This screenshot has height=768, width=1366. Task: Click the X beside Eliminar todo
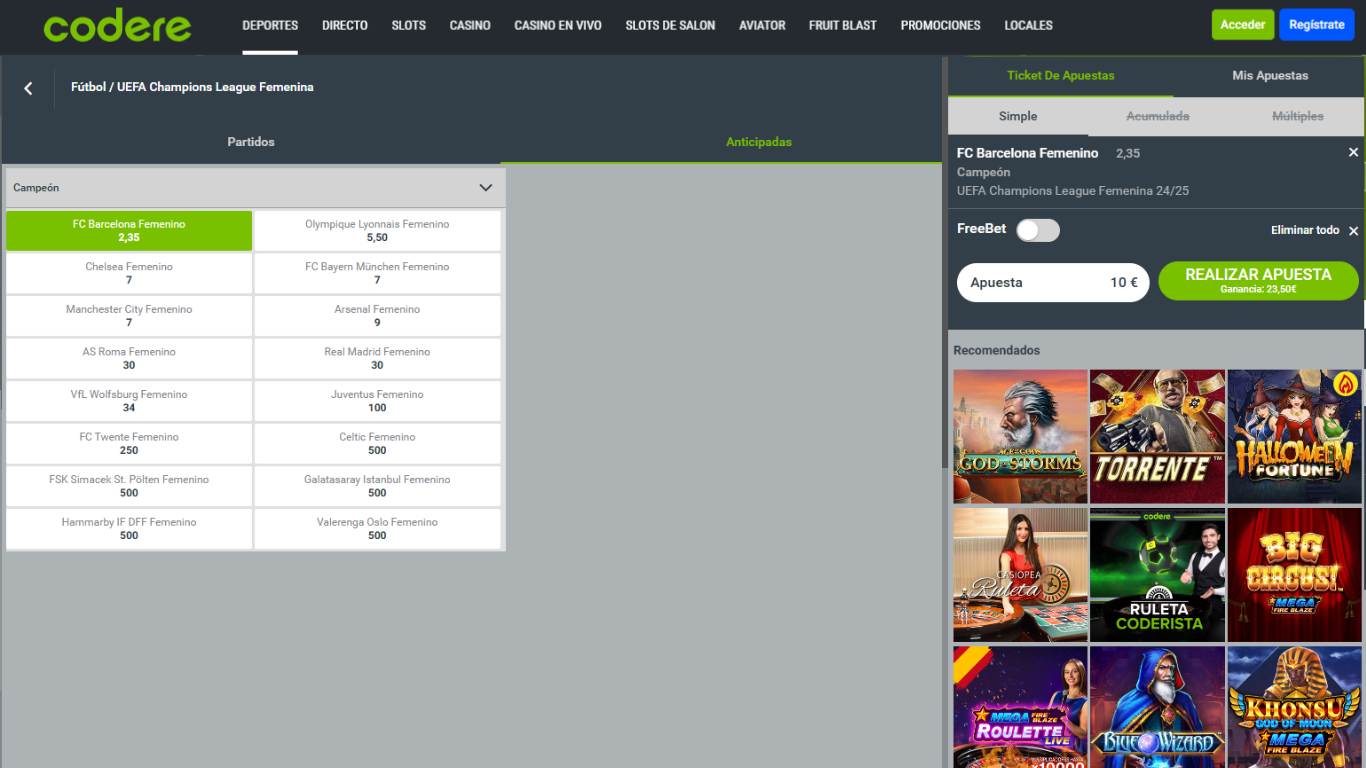pos(1353,231)
